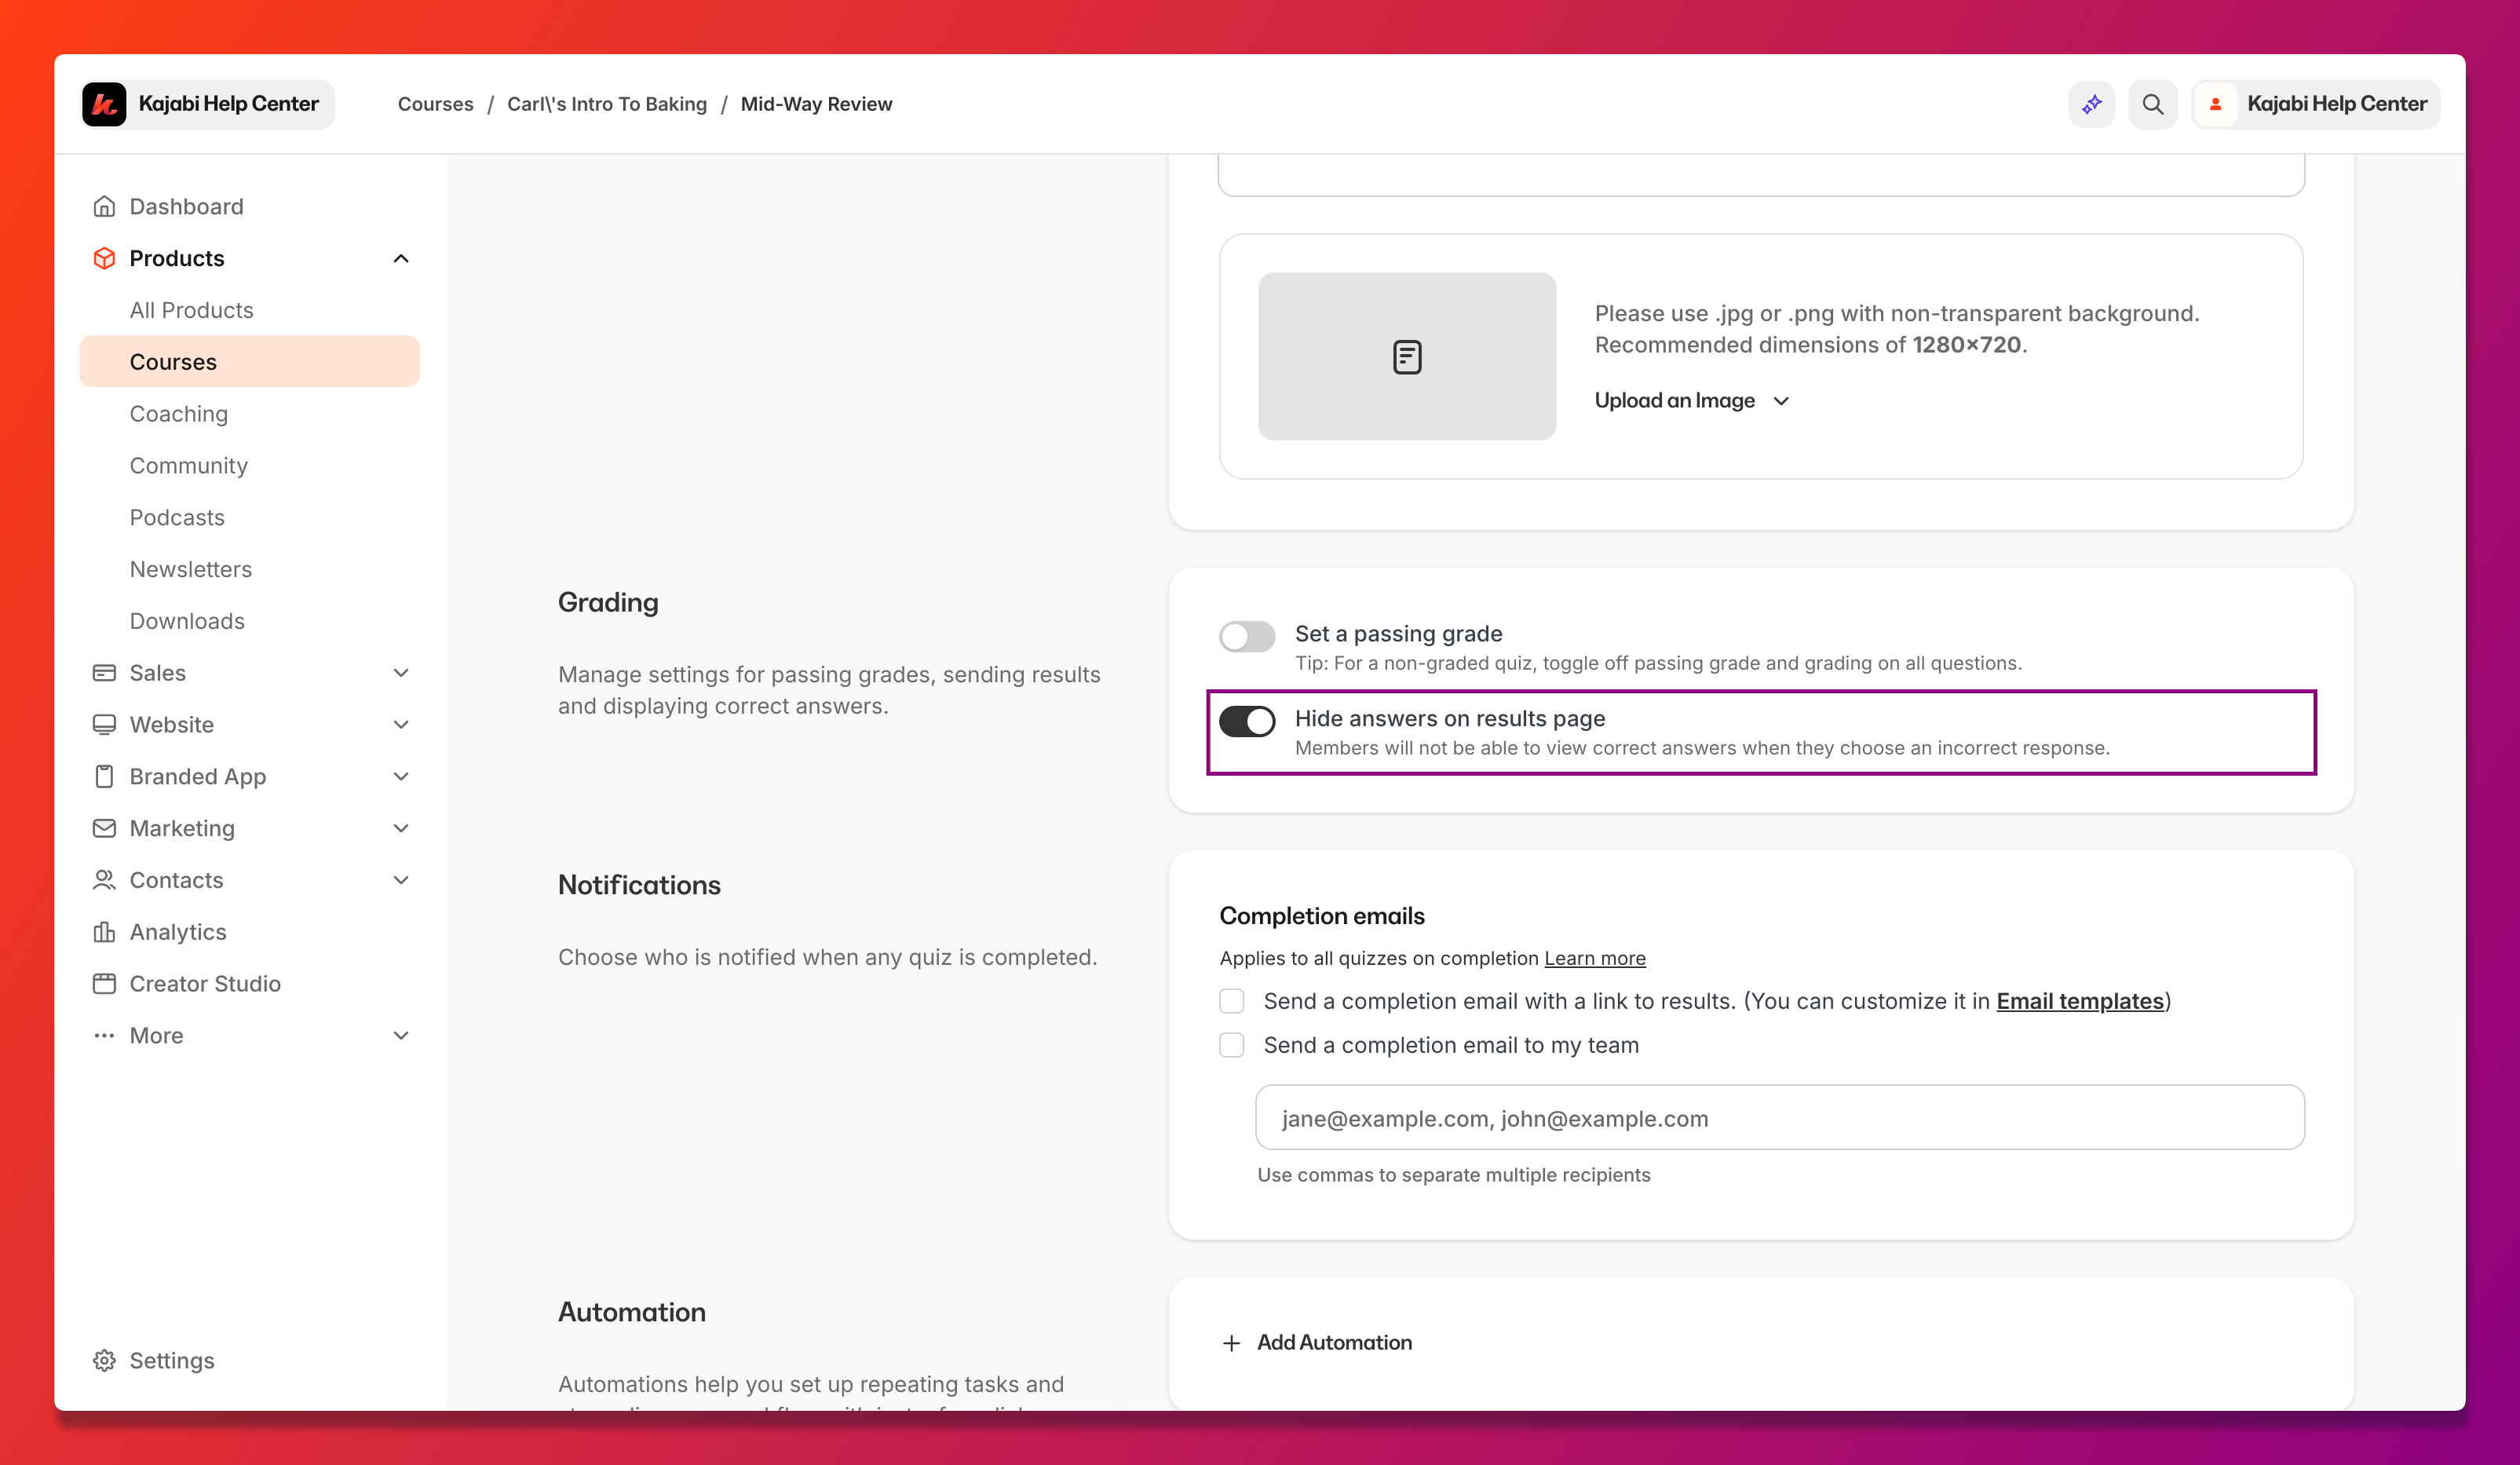Open Newsletters in the sidebar
The width and height of the screenshot is (2520, 1465).
point(190,569)
